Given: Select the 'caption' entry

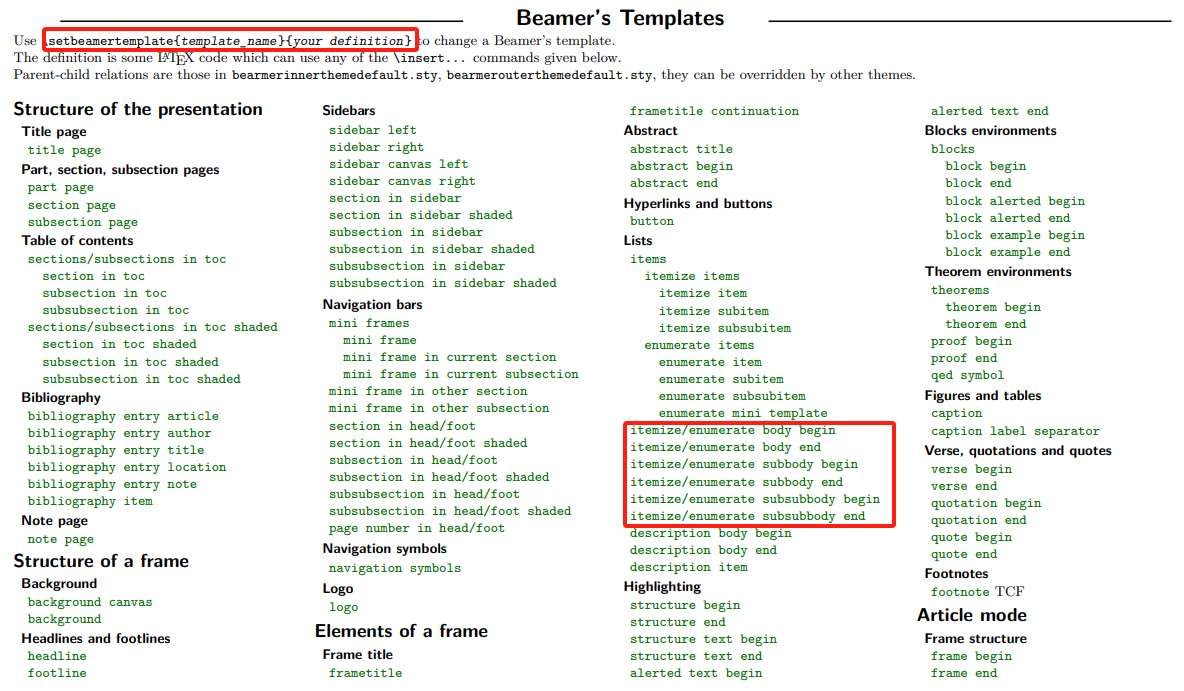Looking at the screenshot, I should tap(956, 414).
